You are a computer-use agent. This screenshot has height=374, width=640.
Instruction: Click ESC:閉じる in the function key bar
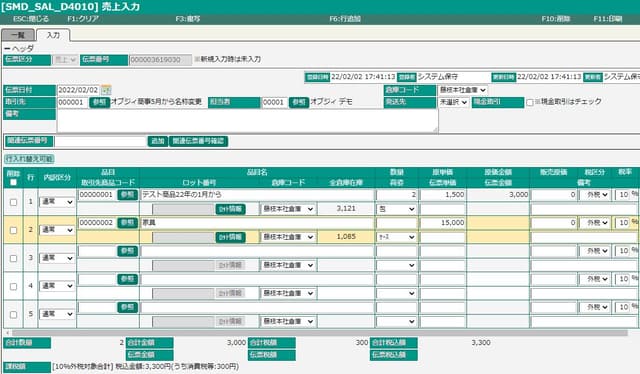pos(31,19)
